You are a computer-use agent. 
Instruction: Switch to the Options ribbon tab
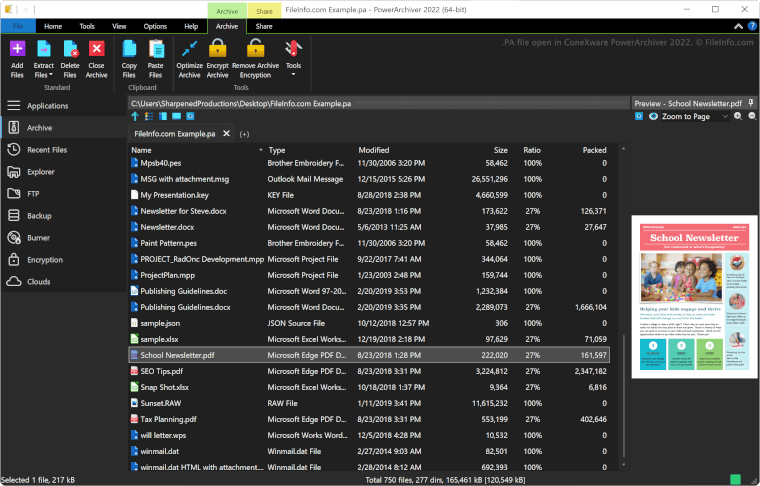point(155,25)
